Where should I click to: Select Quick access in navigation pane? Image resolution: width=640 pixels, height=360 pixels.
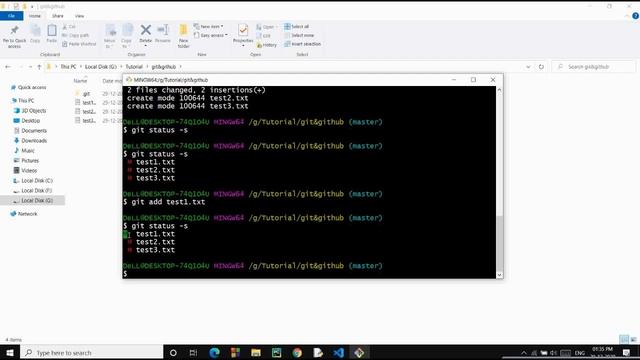(x=29, y=87)
